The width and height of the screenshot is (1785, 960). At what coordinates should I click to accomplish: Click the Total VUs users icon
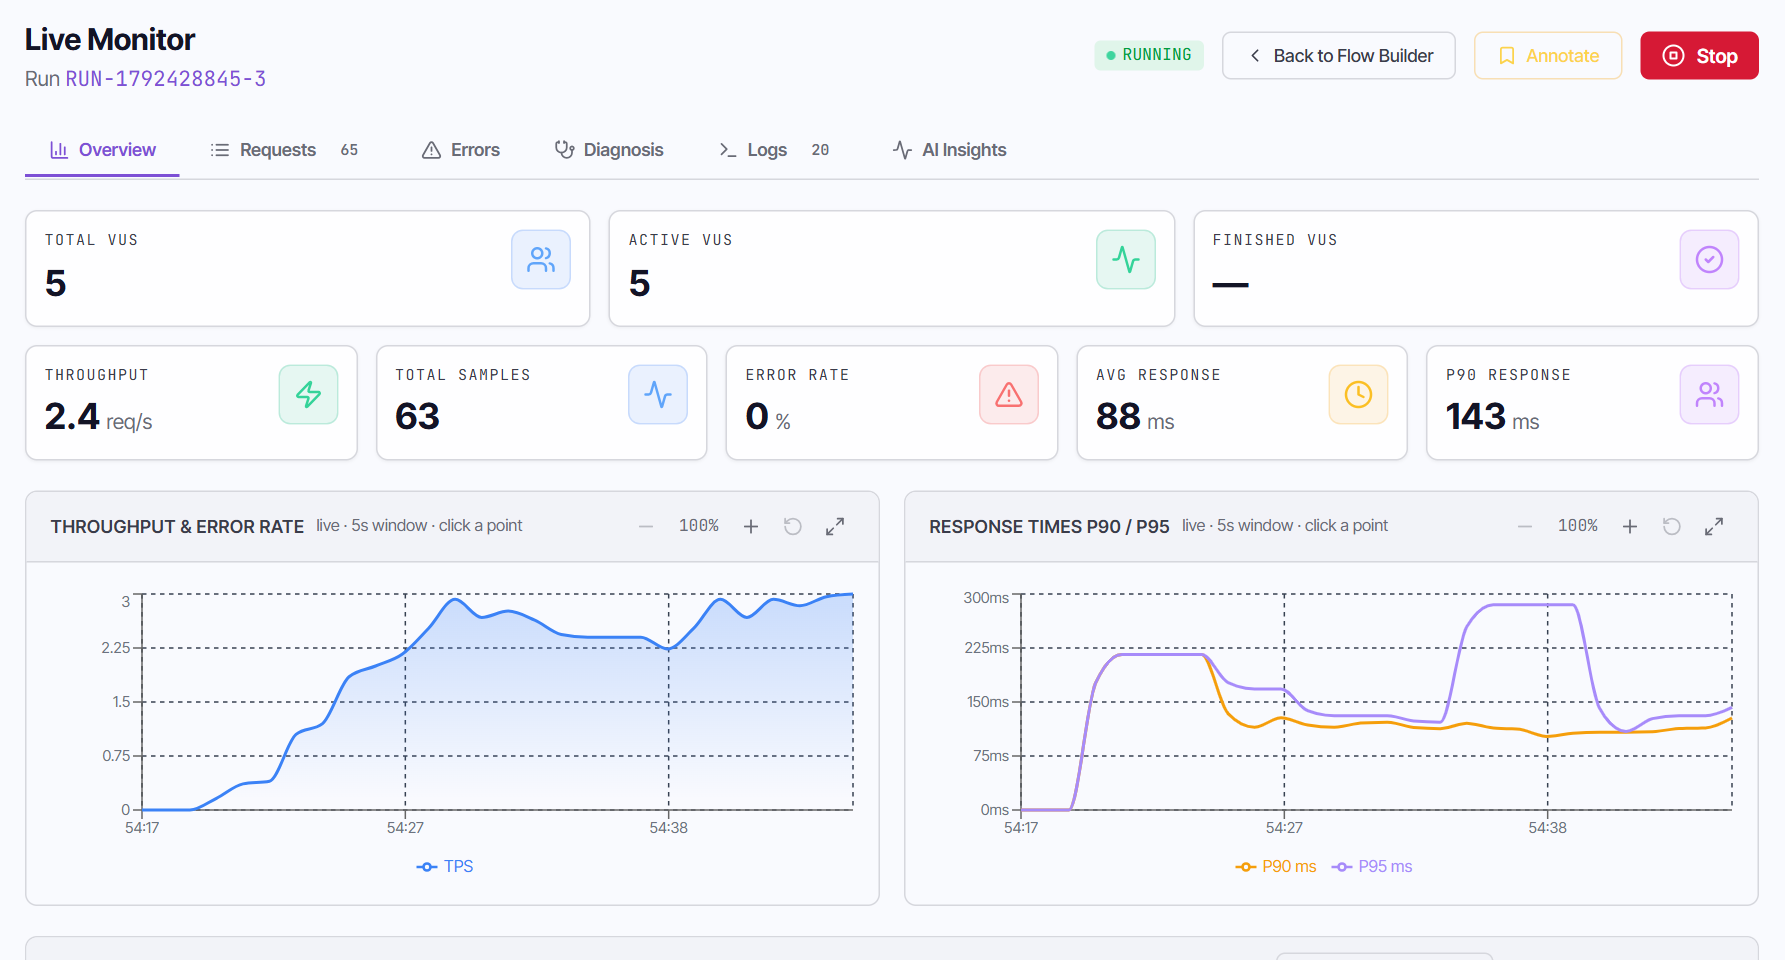coord(541,260)
